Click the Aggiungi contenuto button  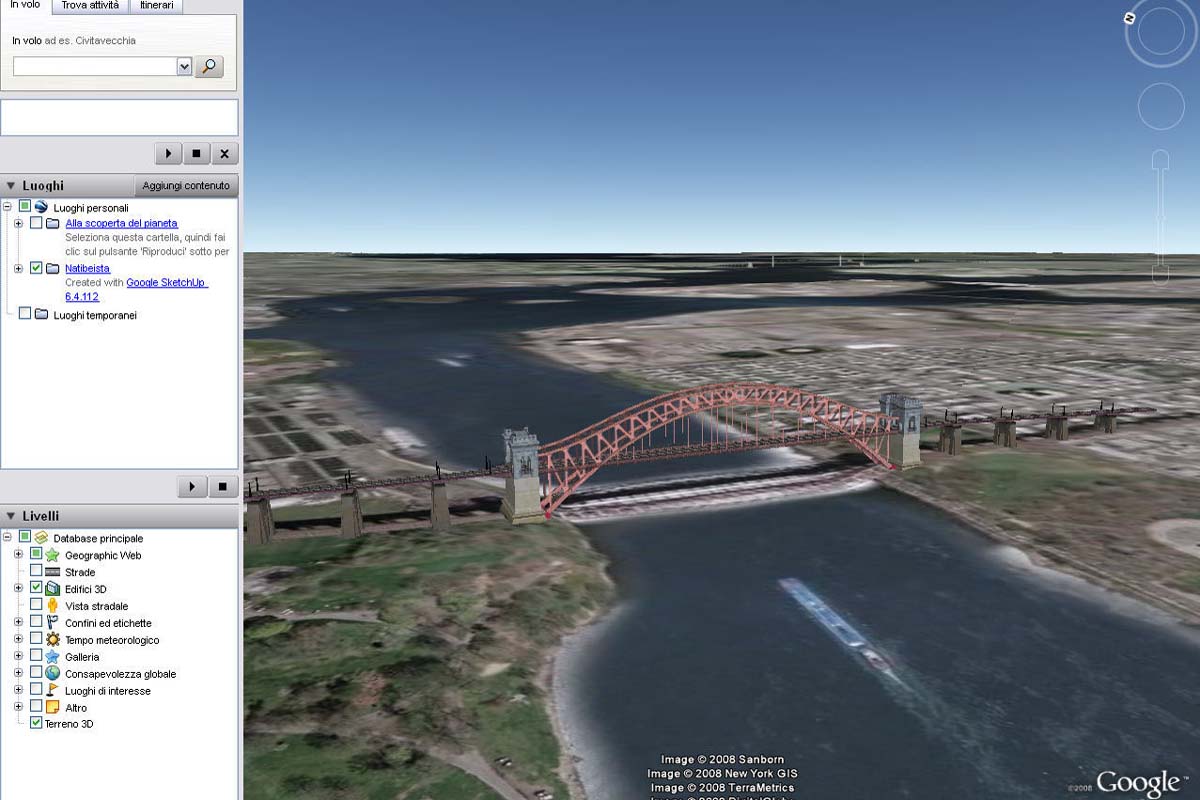pos(186,185)
